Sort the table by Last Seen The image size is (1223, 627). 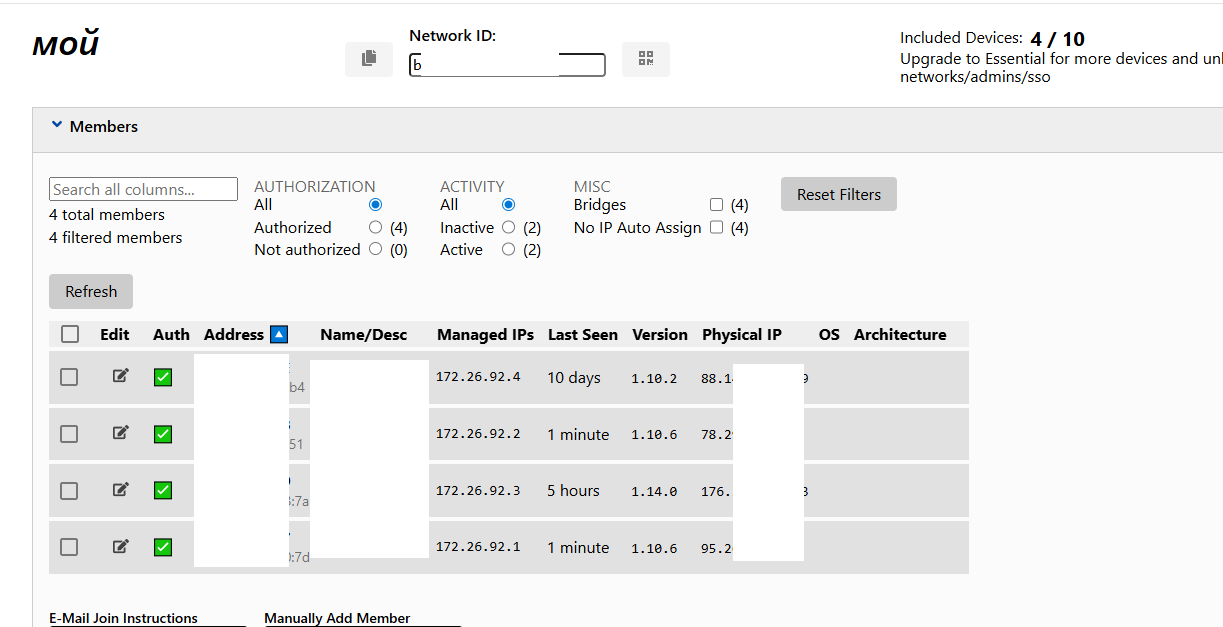coord(582,335)
